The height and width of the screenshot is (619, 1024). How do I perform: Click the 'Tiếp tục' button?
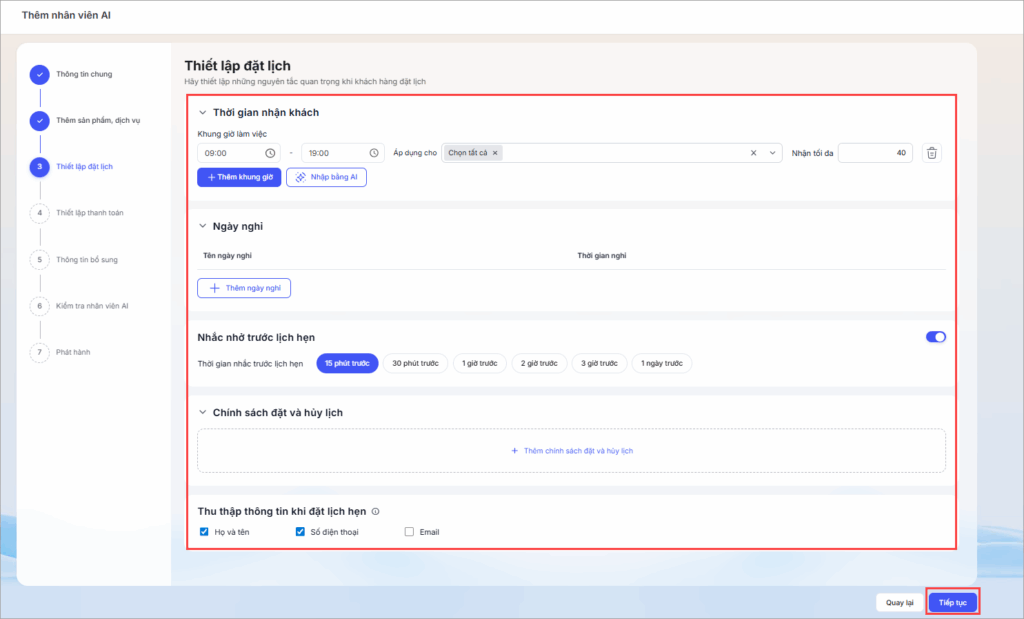click(x=952, y=602)
